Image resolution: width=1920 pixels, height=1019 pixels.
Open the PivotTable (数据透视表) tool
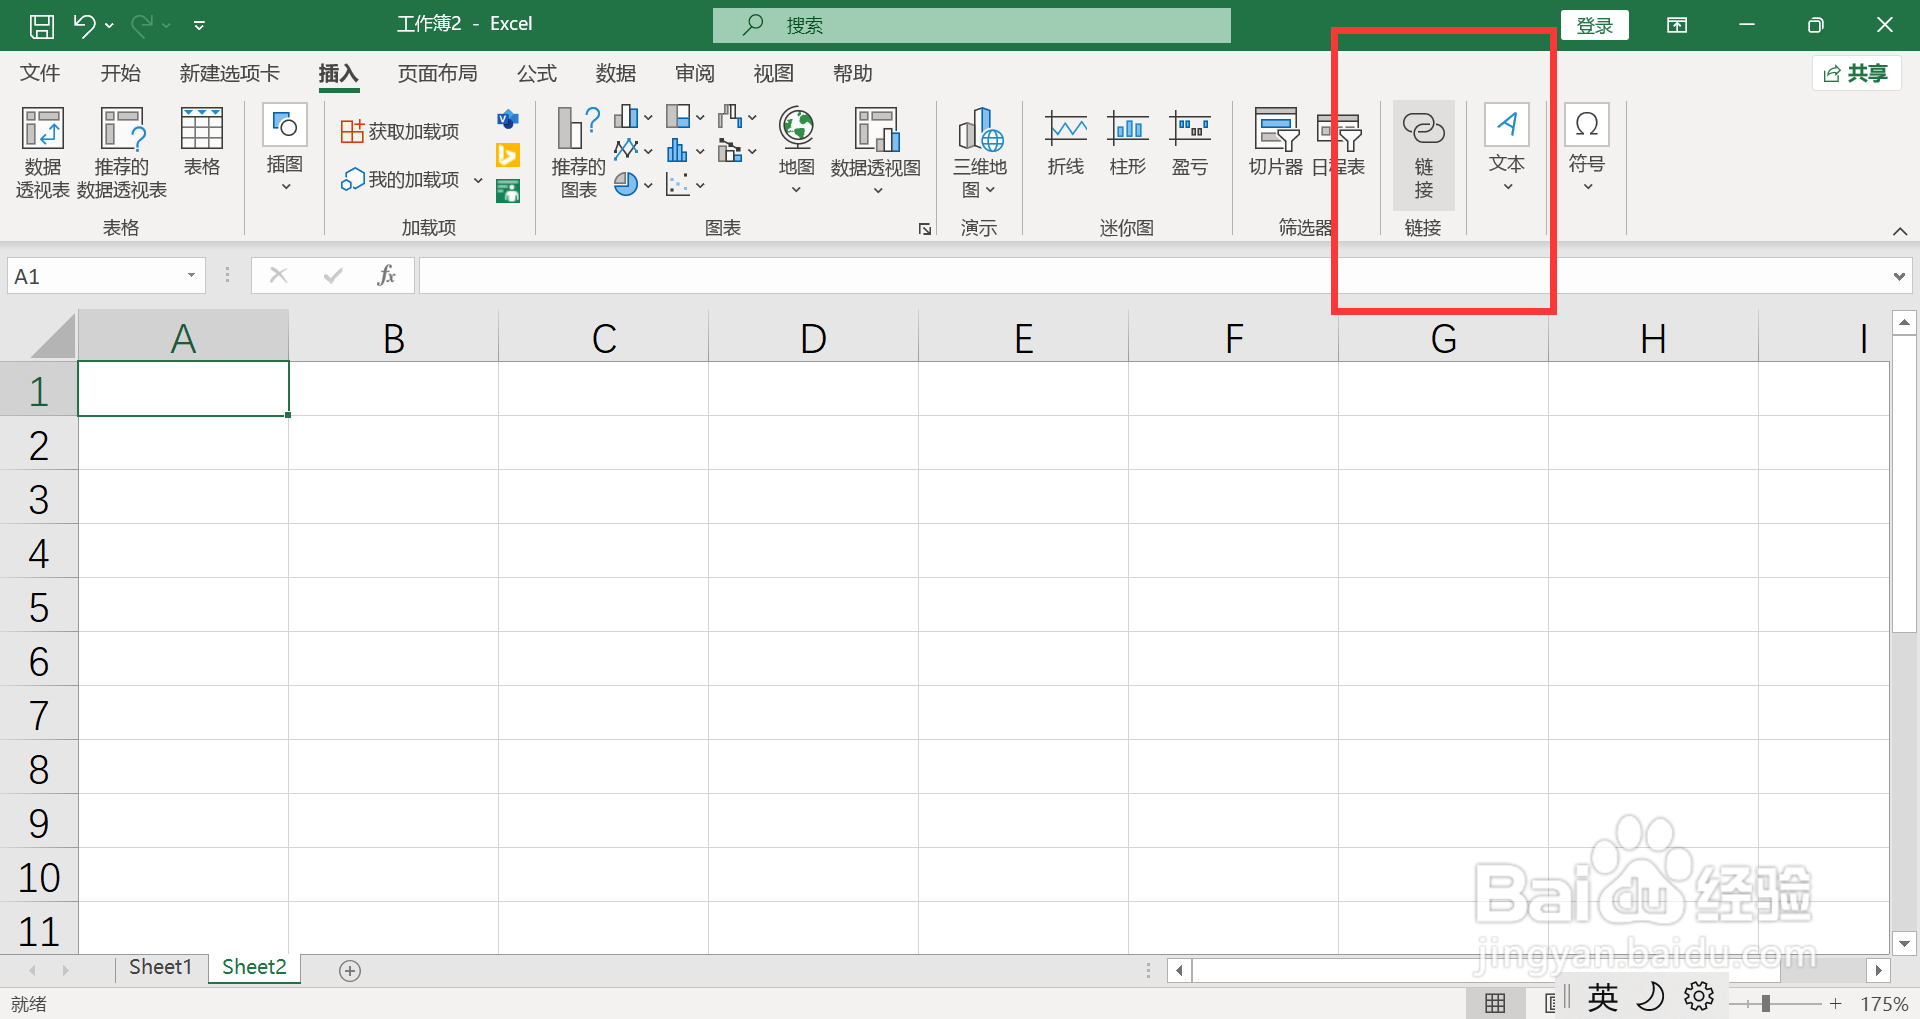click(43, 153)
